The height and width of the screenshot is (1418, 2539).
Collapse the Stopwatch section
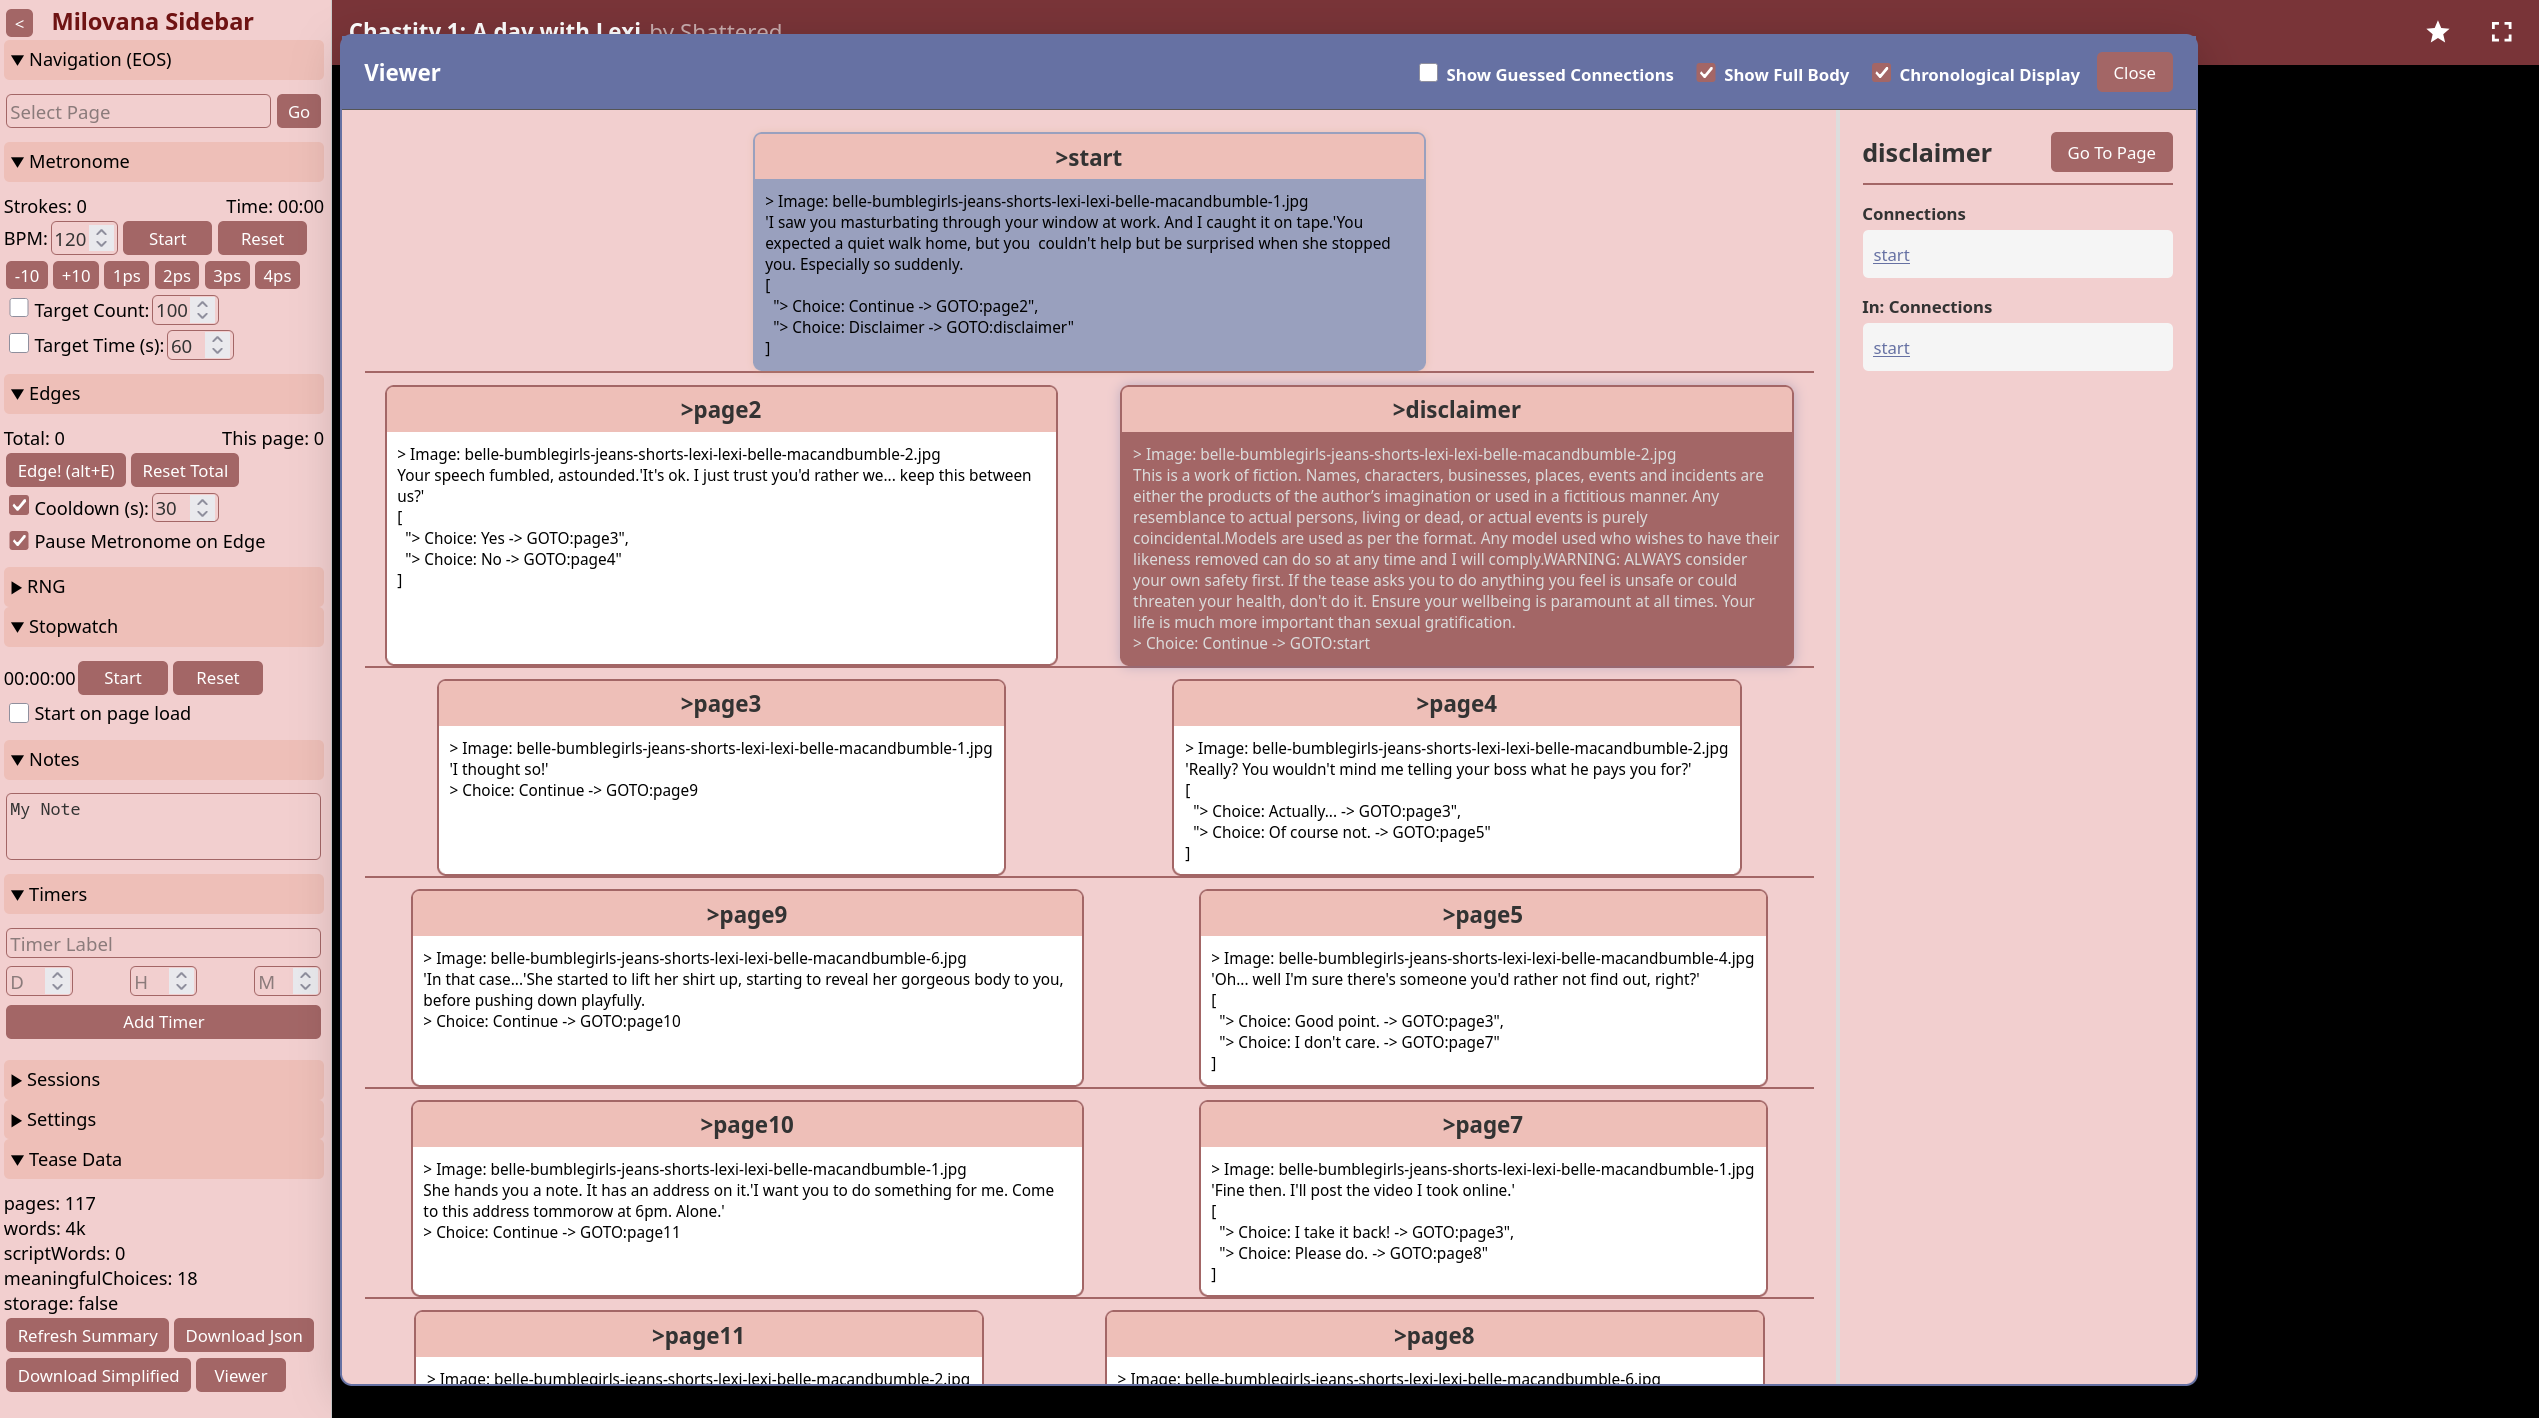click(164, 627)
